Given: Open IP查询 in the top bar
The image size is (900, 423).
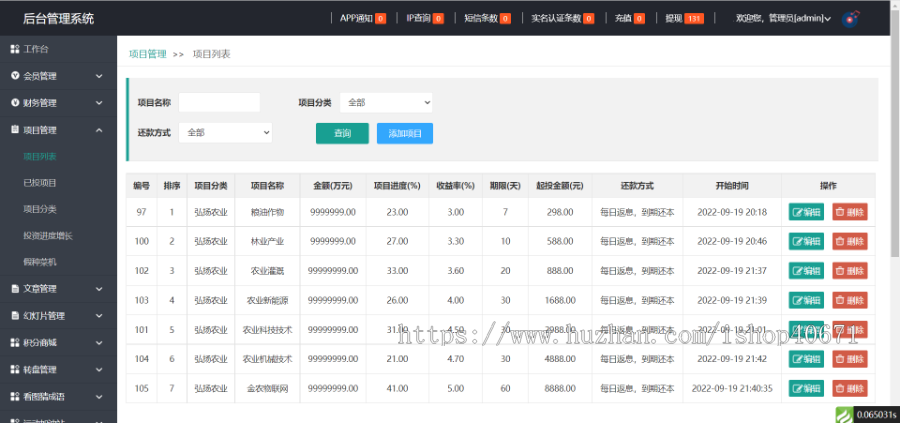Looking at the screenshot, I should pyautogui.click(x=425, y=18).
